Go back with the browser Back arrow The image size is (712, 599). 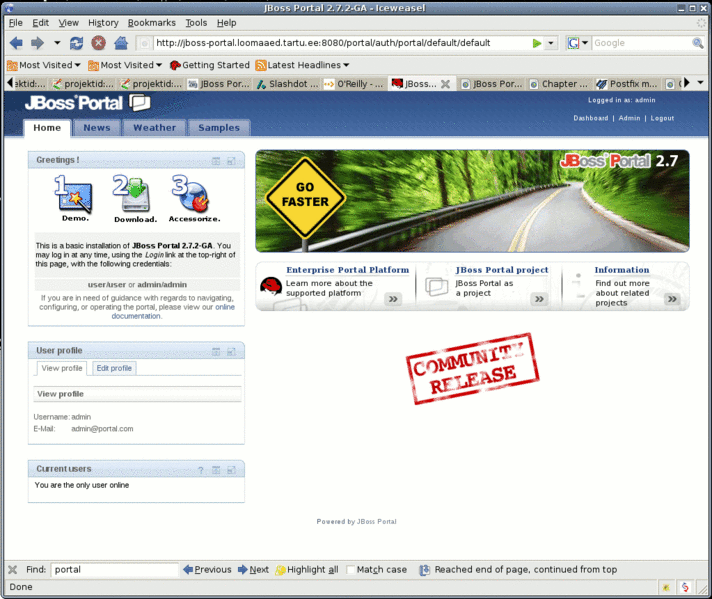pyautogui.click(x=16, y=43)
